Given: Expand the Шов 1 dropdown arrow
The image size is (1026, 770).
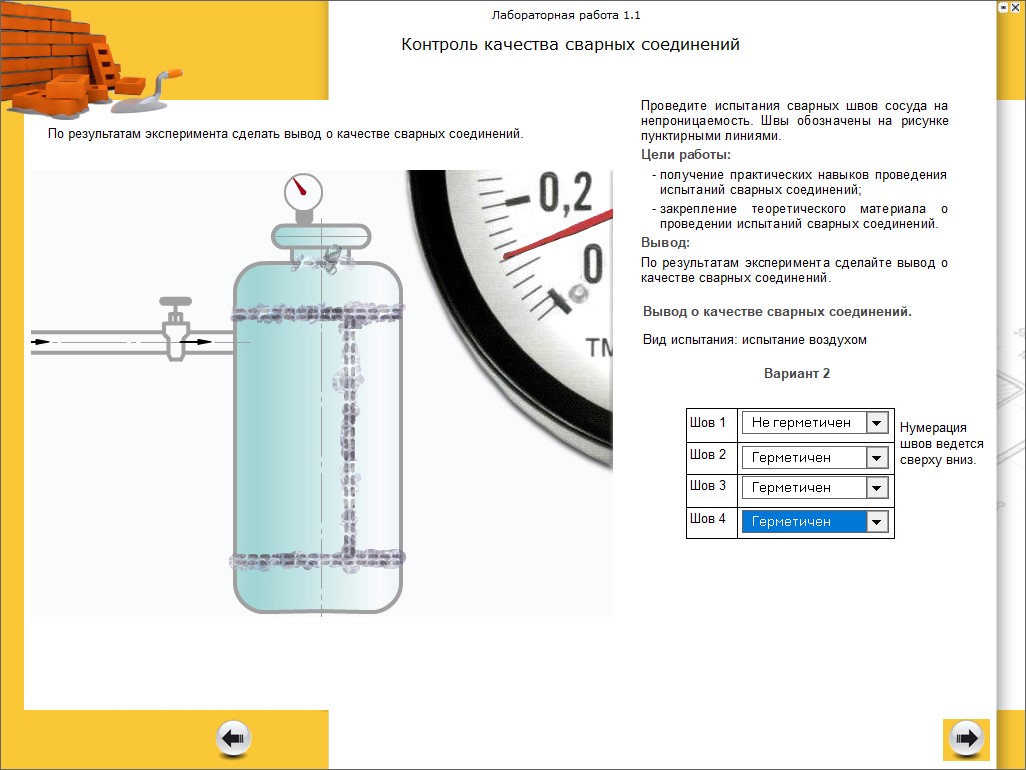Looking at the screenshot, I should click(877, 423).
